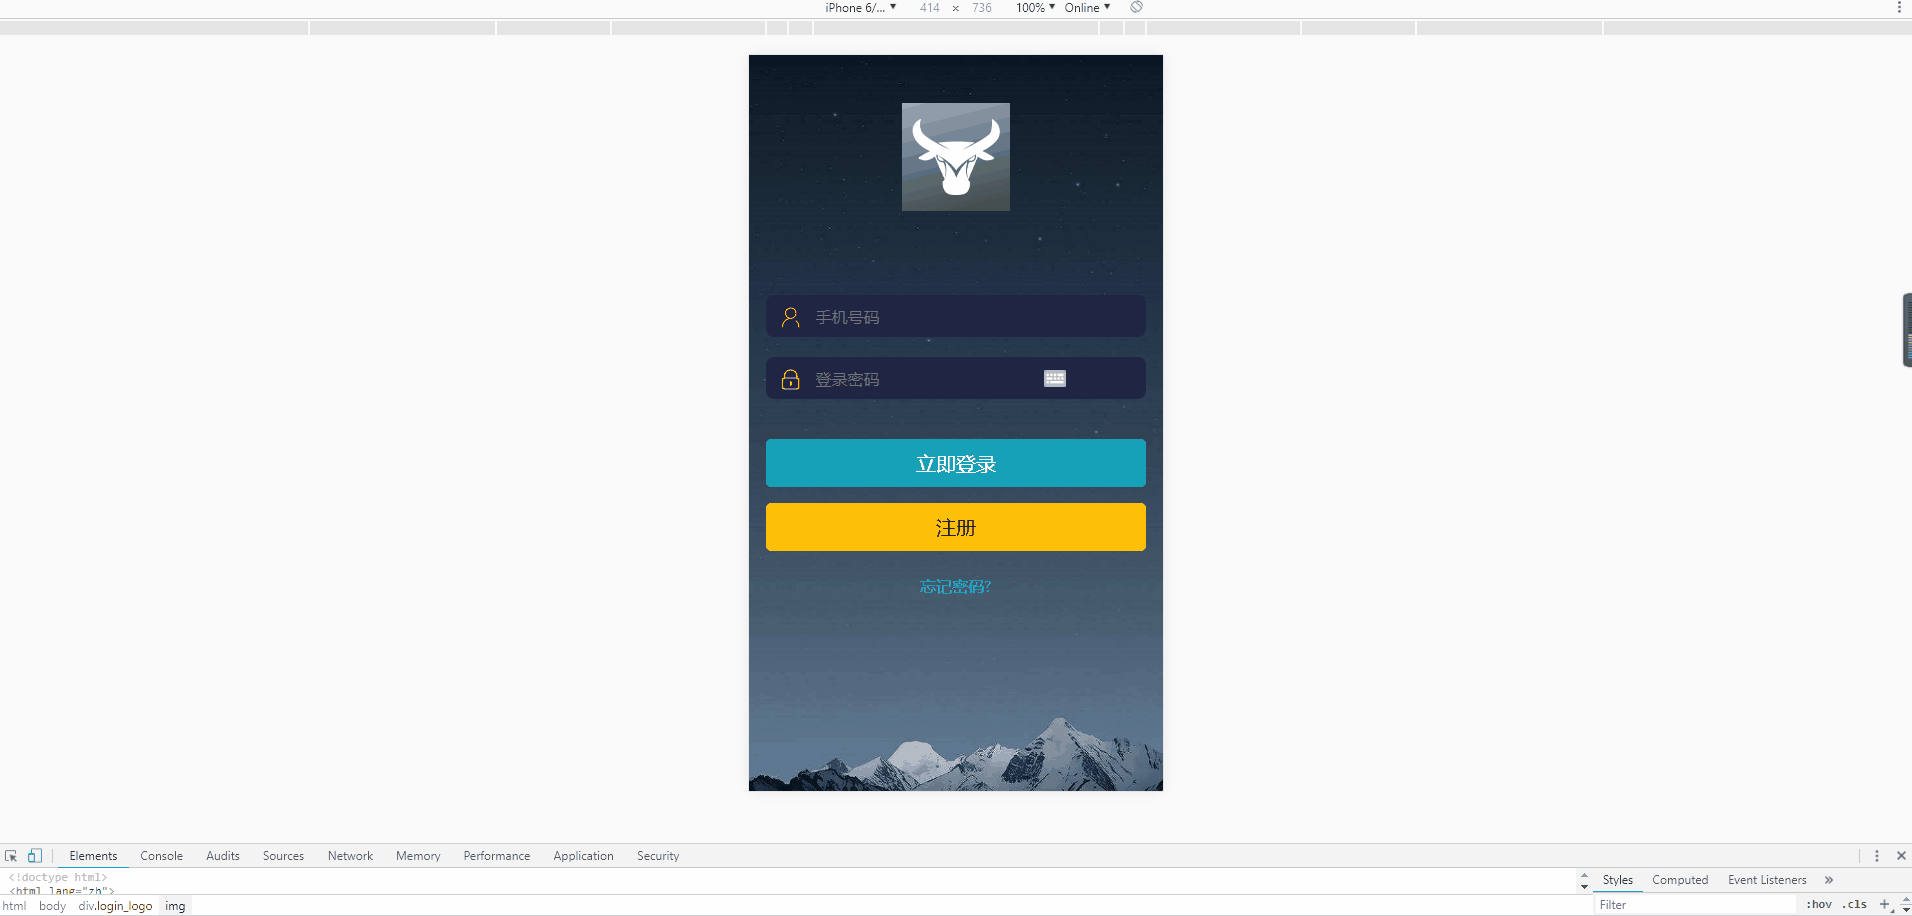Click the rotate screen orientation icon
This screenshot has width=1912, height=916.
click(1136, 8)
